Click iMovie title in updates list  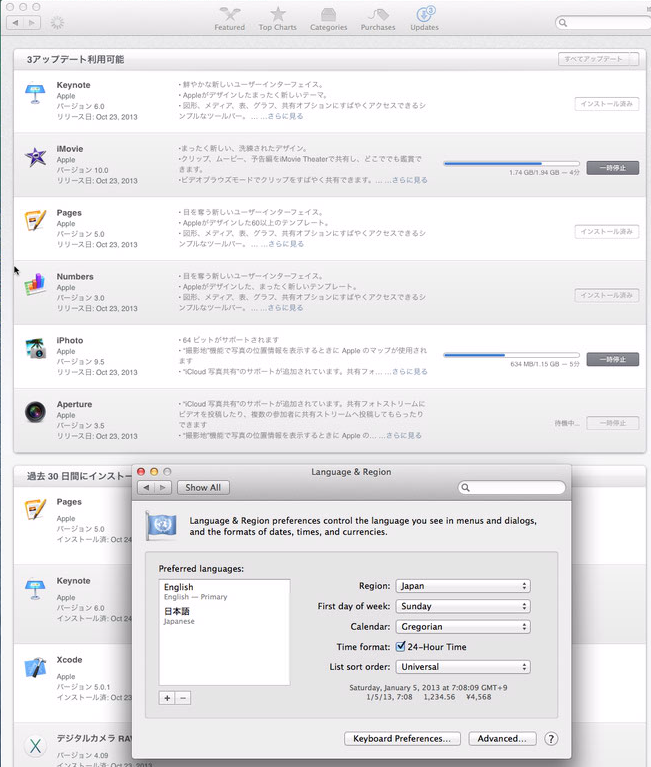[x=70, y=149]
